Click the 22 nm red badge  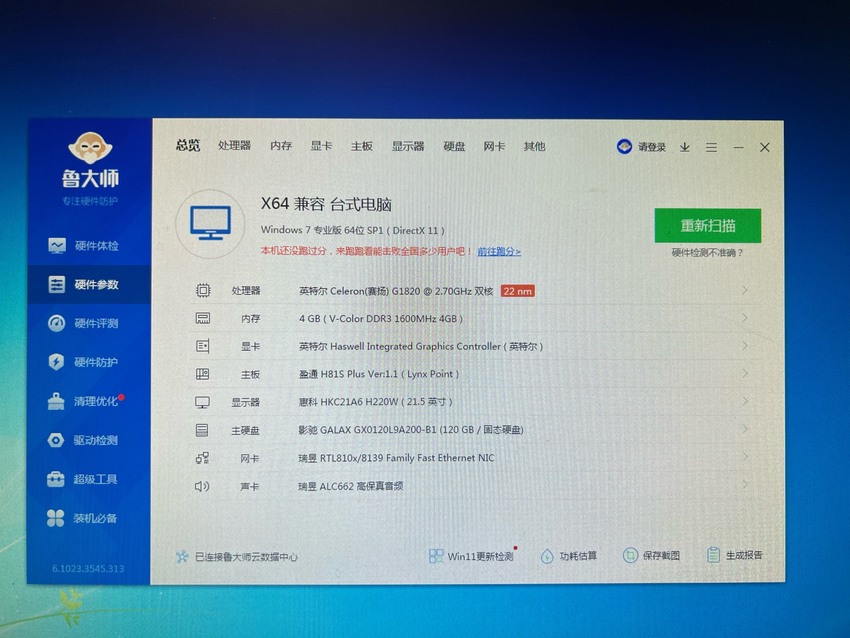[518, 291]
